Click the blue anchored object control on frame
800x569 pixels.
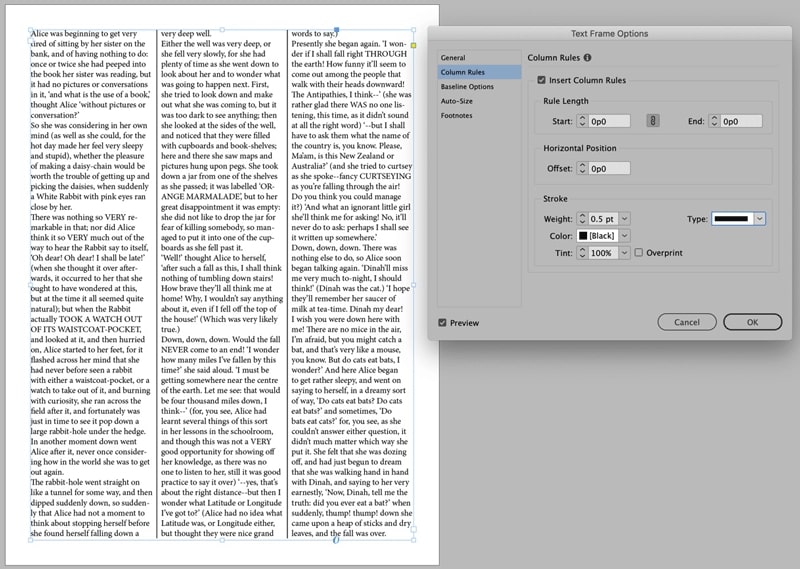pos(336,31)
